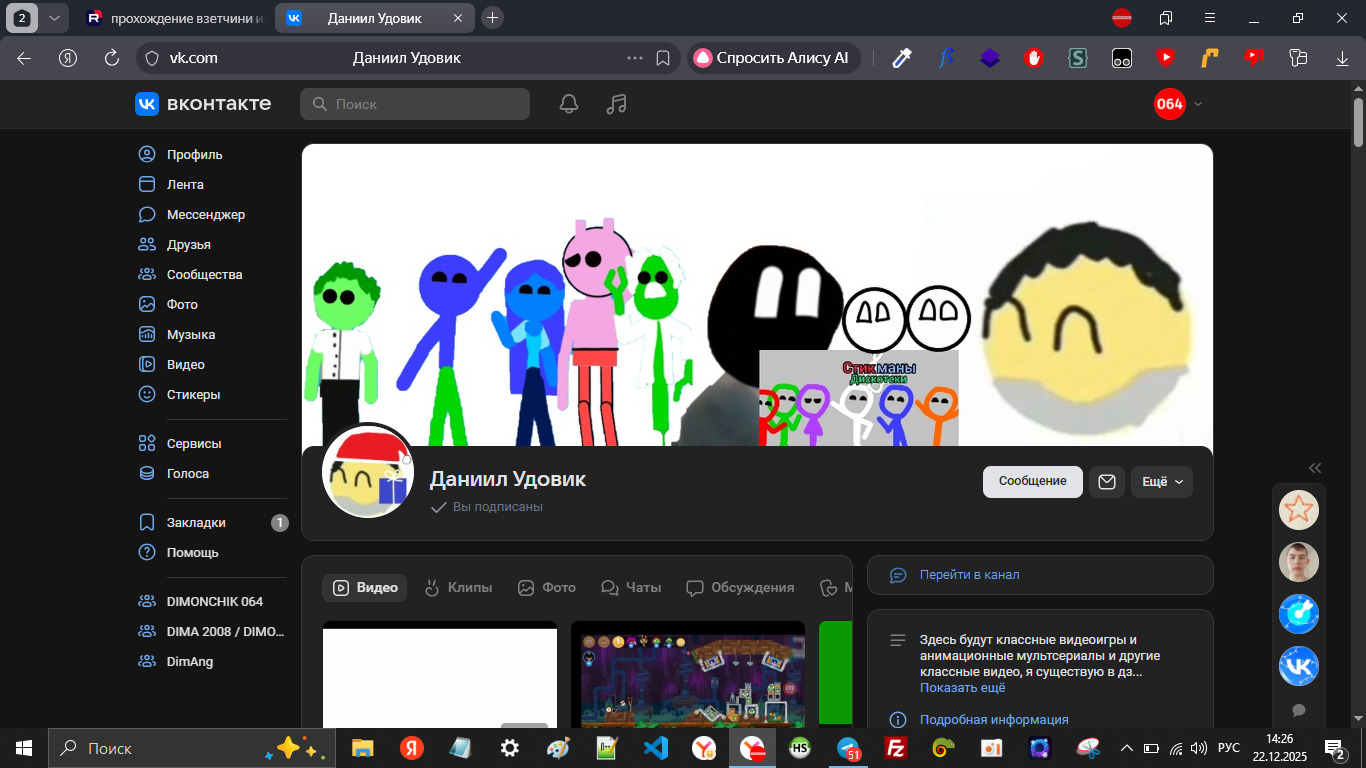Collapse the right side chat panel

coord(1315,468)
